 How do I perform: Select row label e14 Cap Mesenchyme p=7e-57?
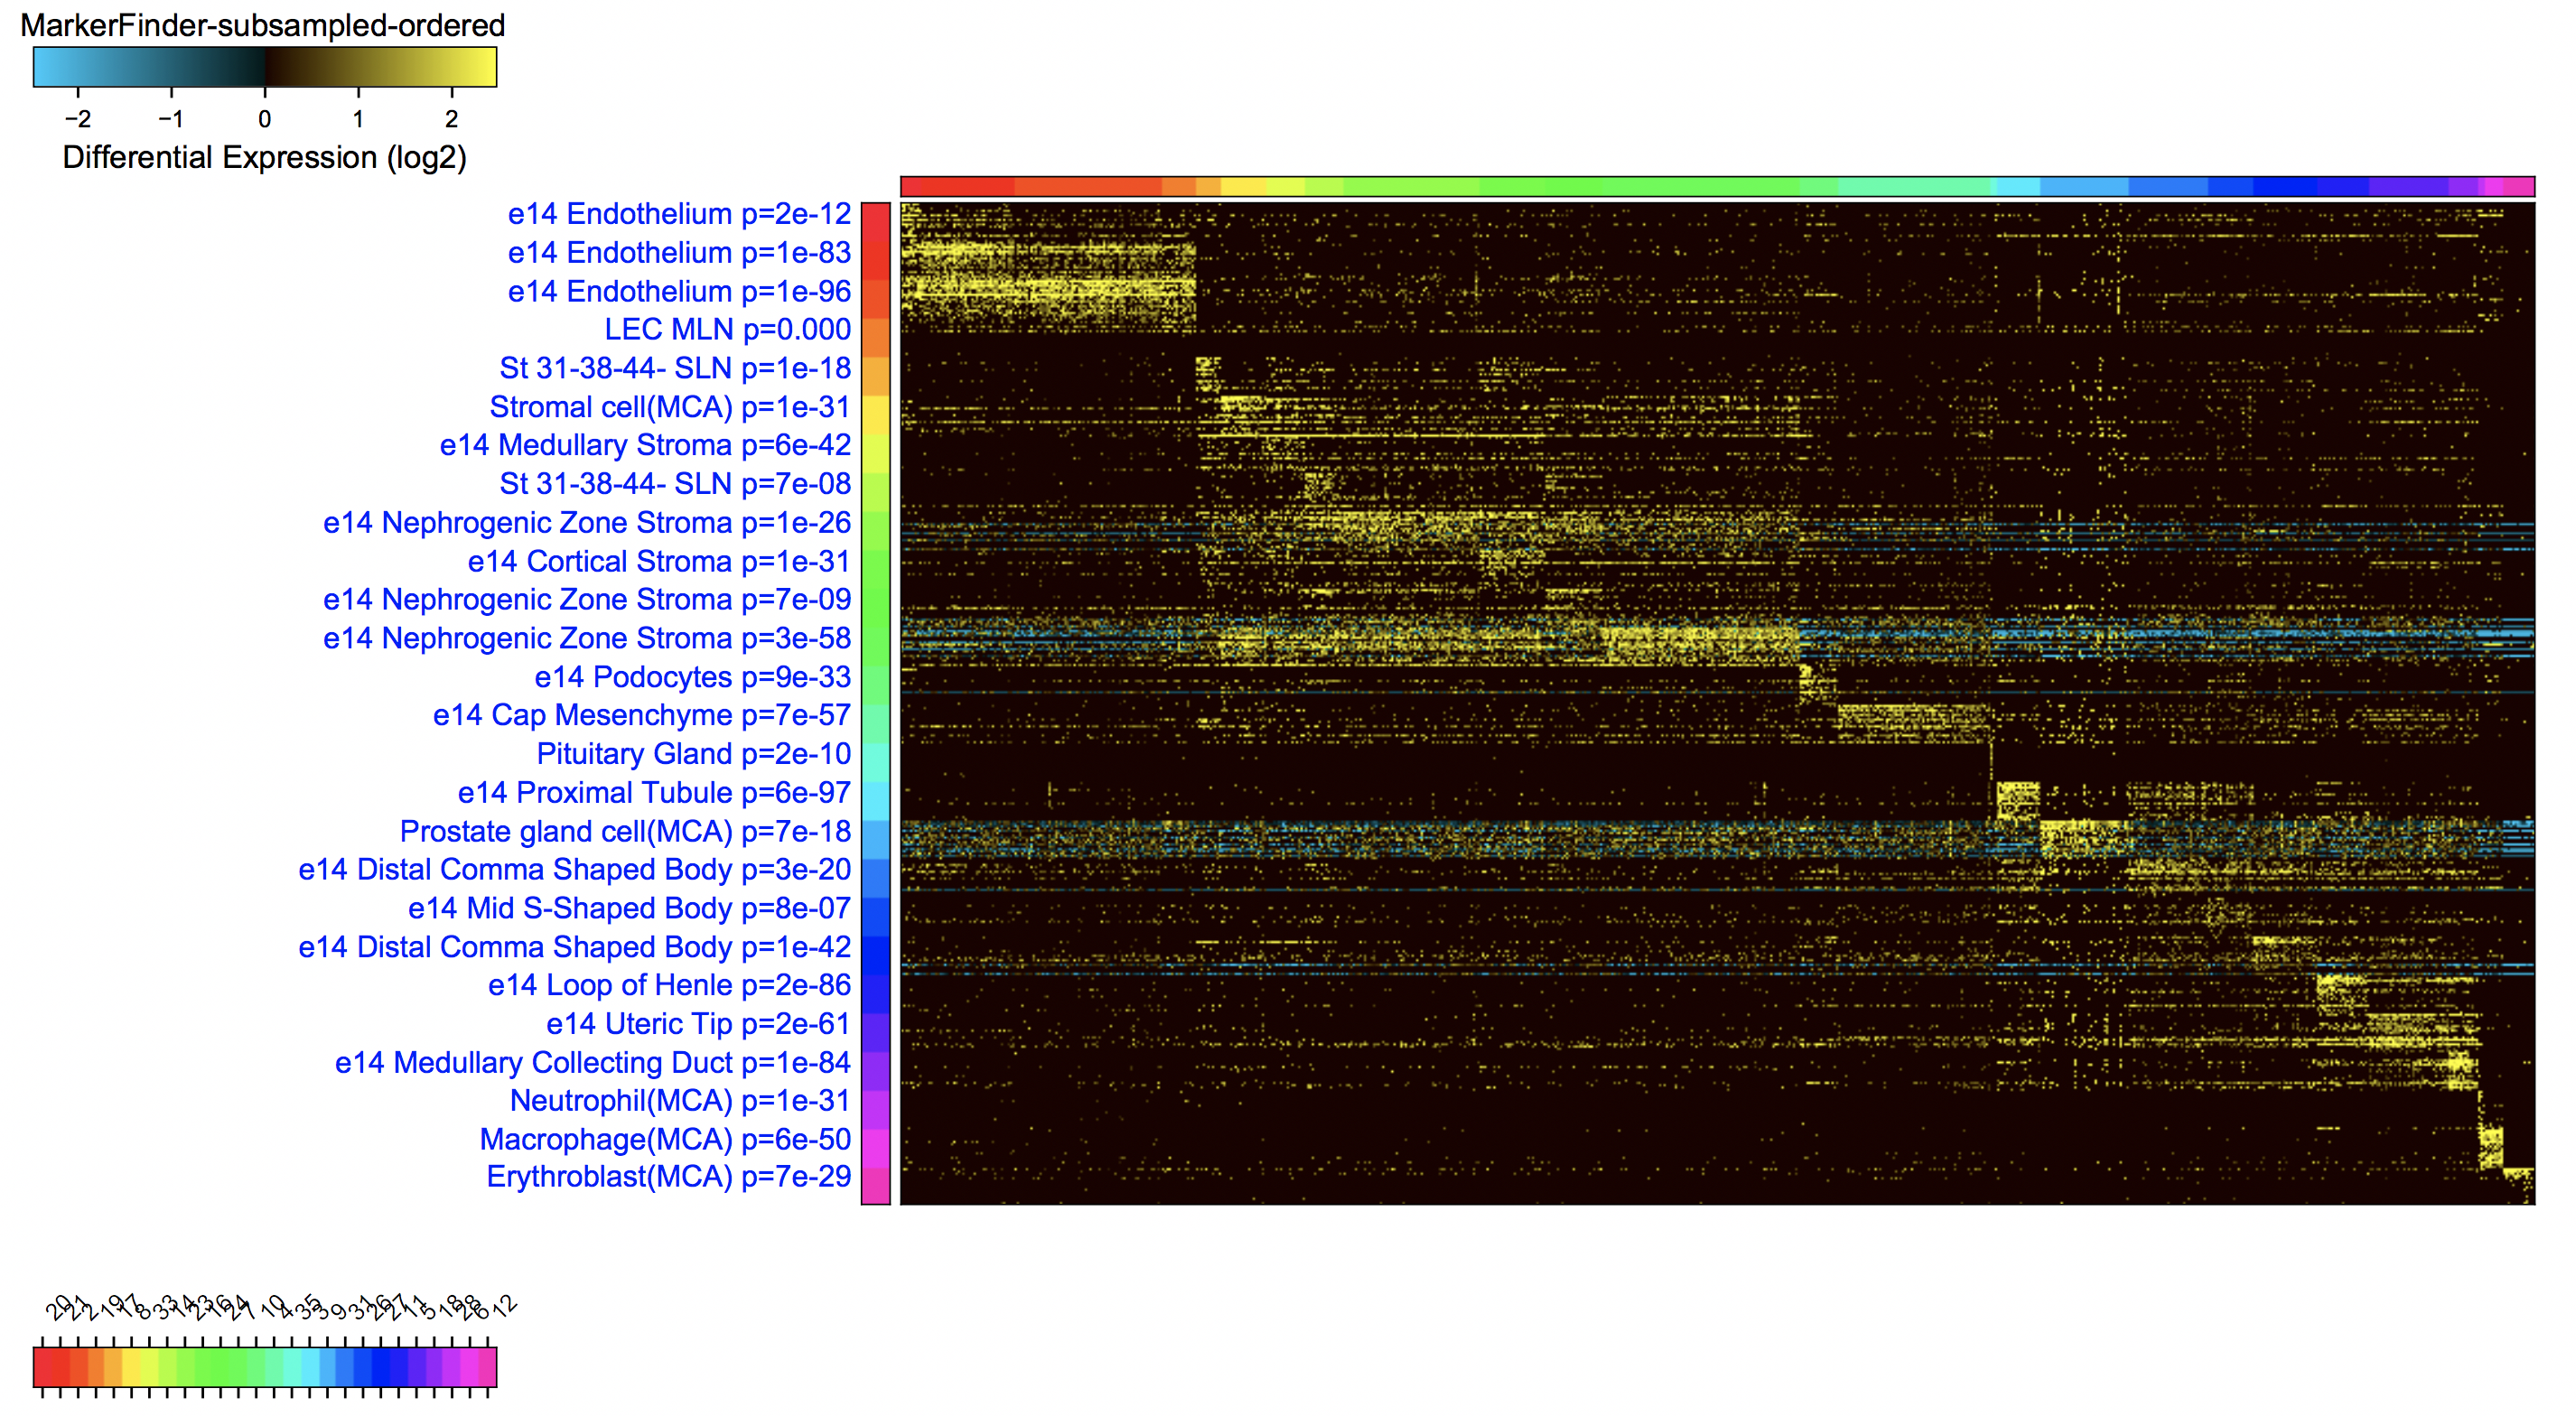(x=642, y=715)
